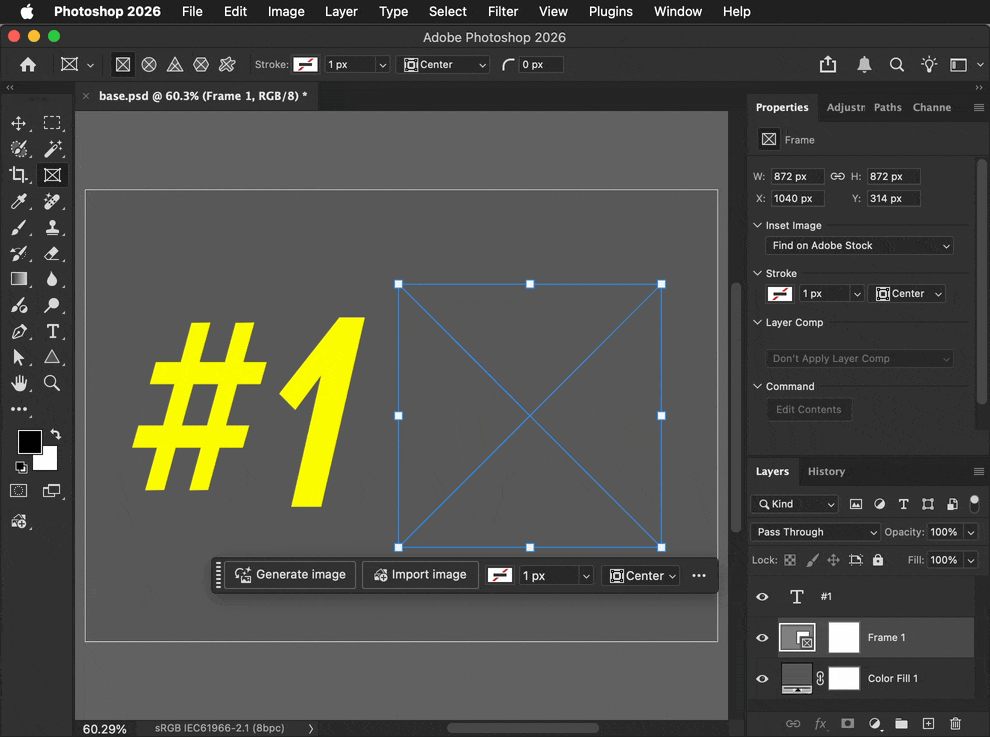Click the Generate image button

[x=290, y=575]
